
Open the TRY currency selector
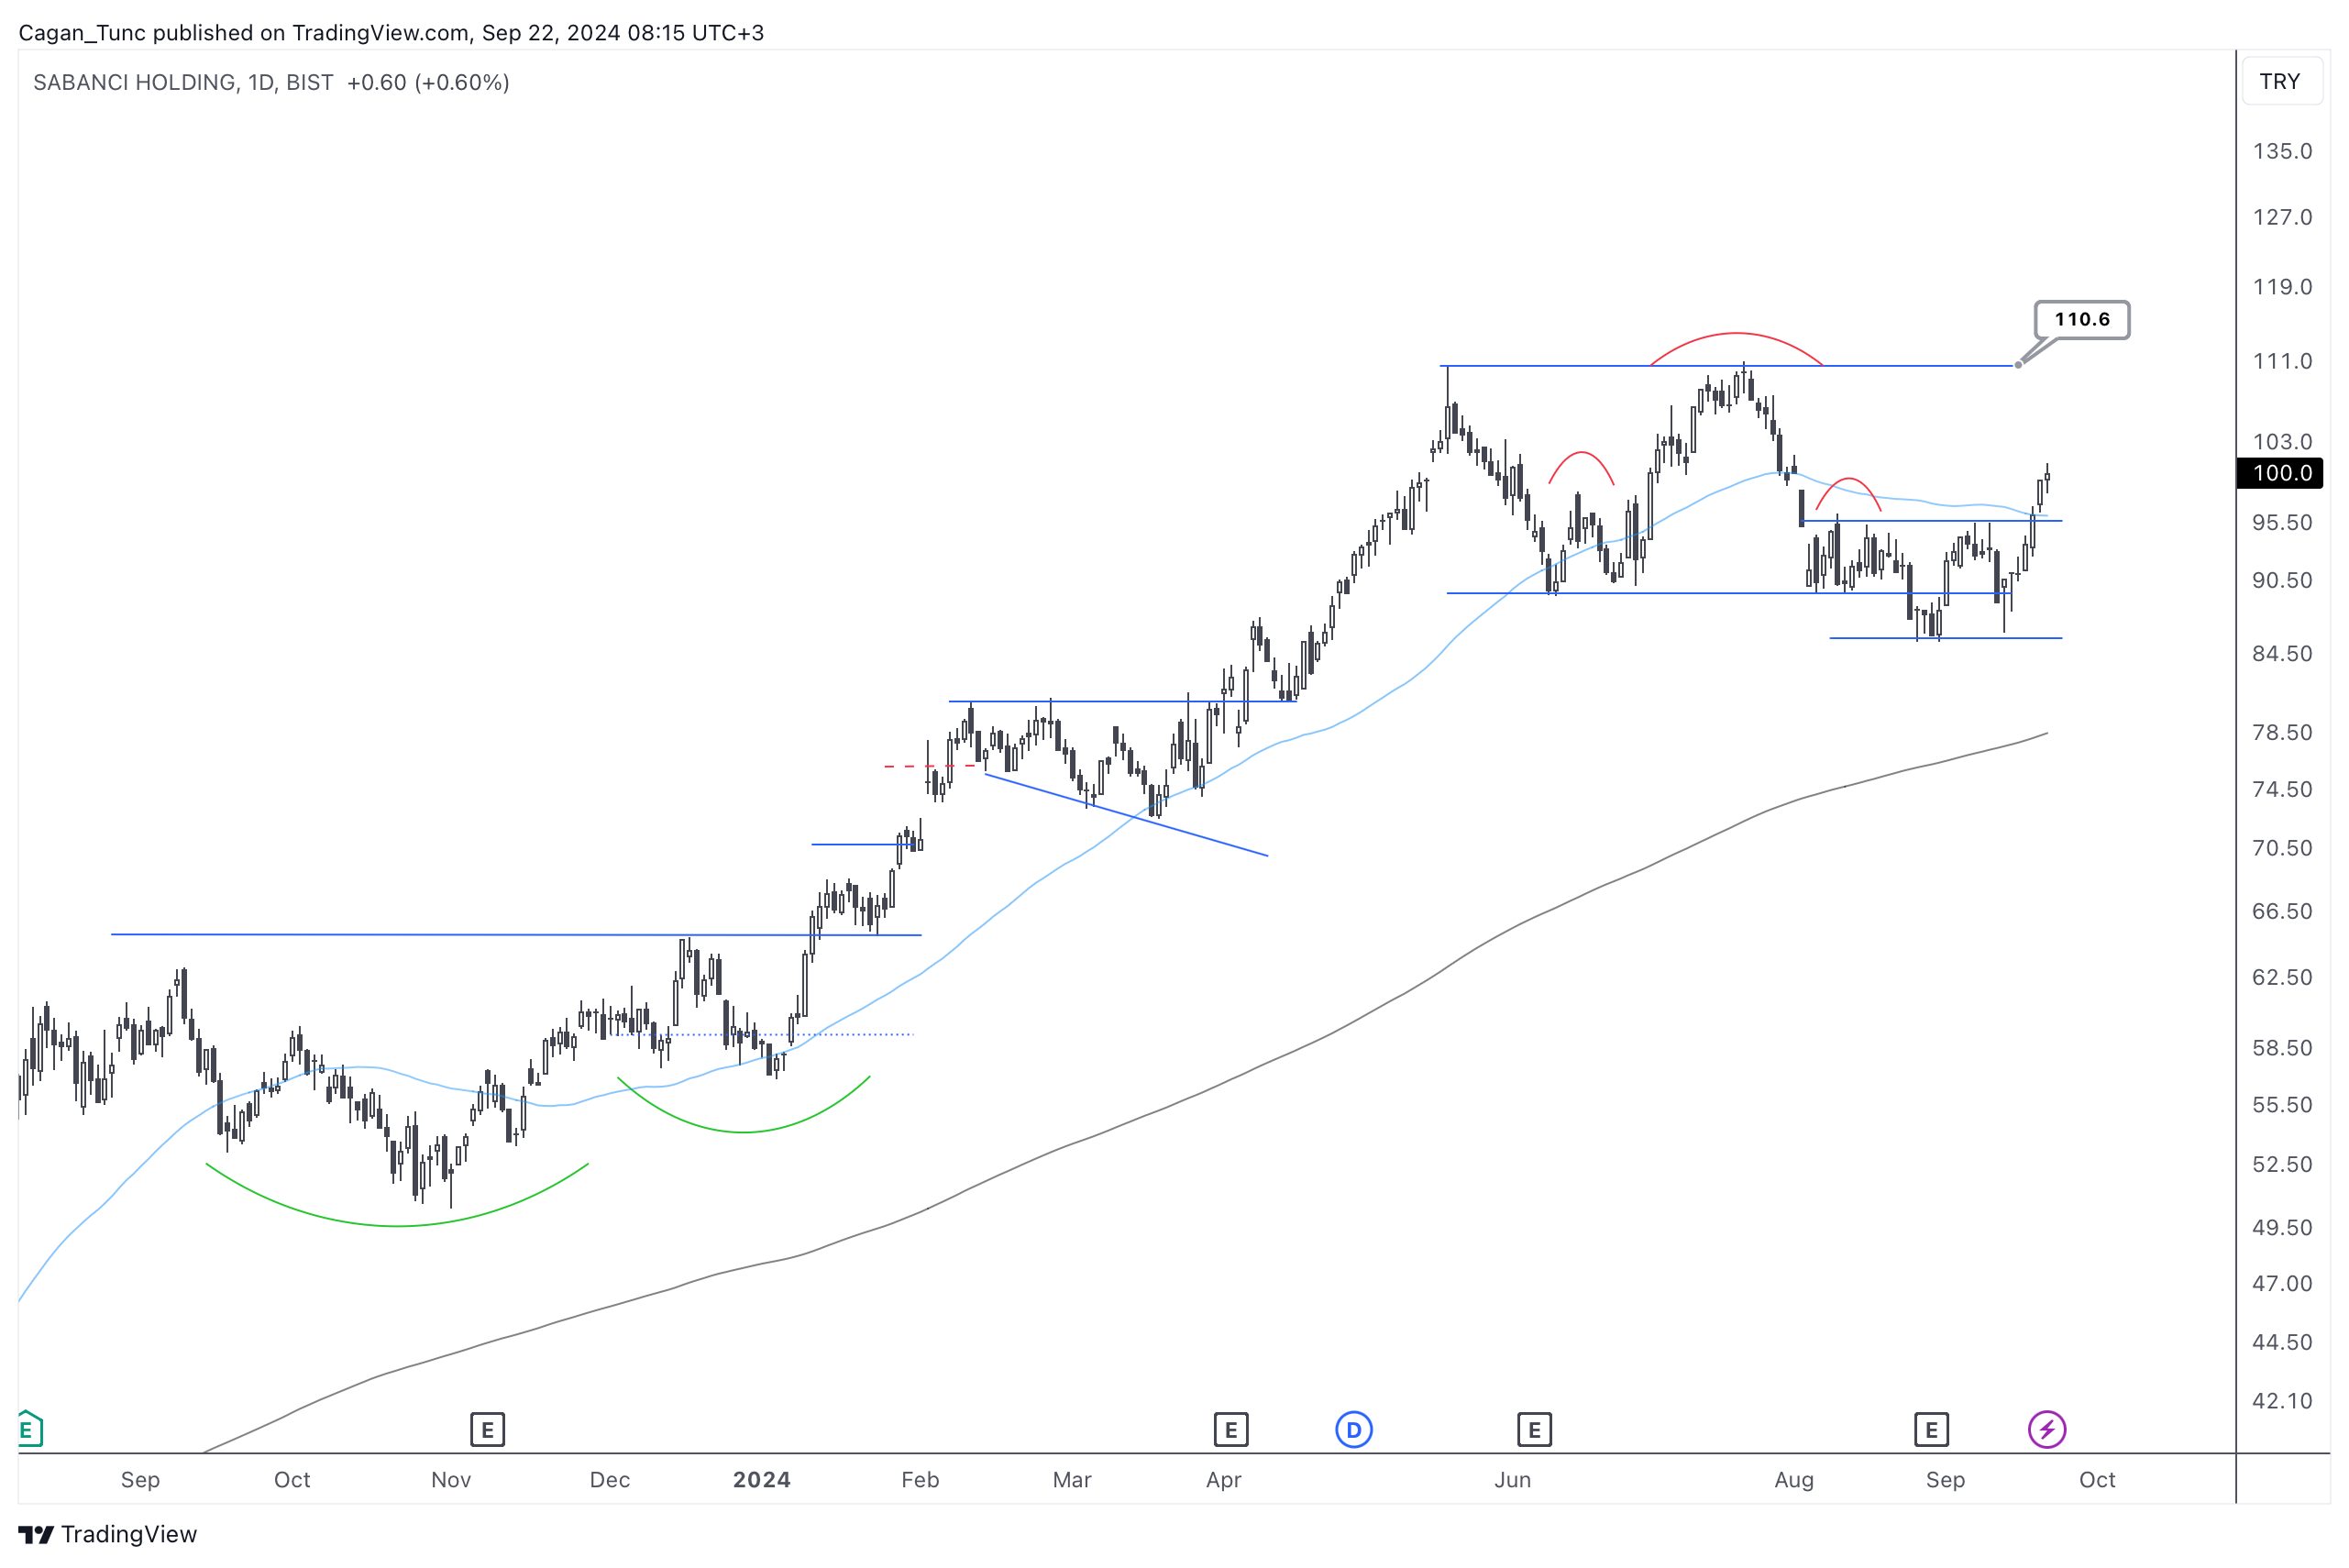pos(2279,82)
